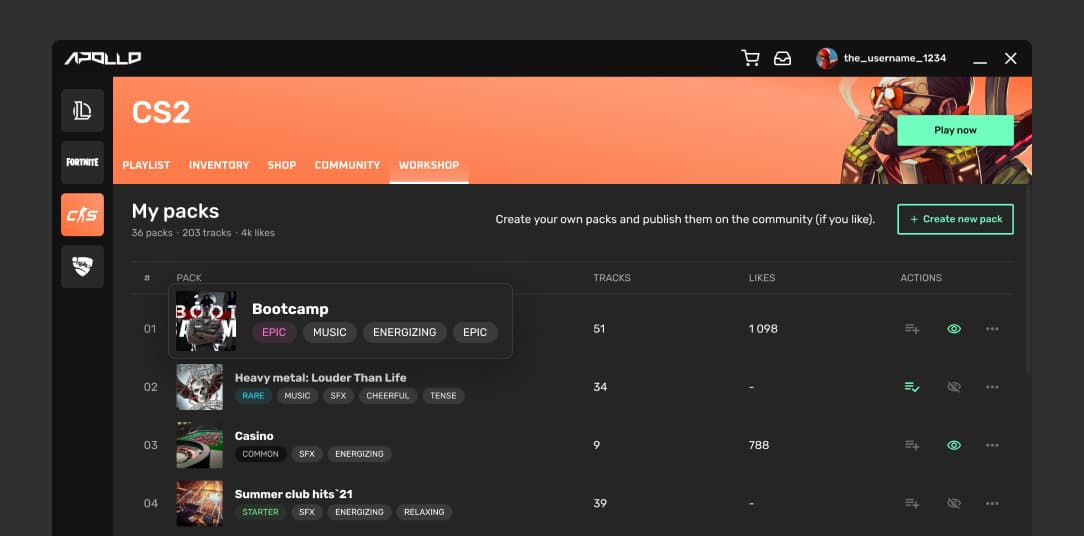1084x536 pixels.
Task: Select the Fortnite sidebar icon
Action: point(82,163)
